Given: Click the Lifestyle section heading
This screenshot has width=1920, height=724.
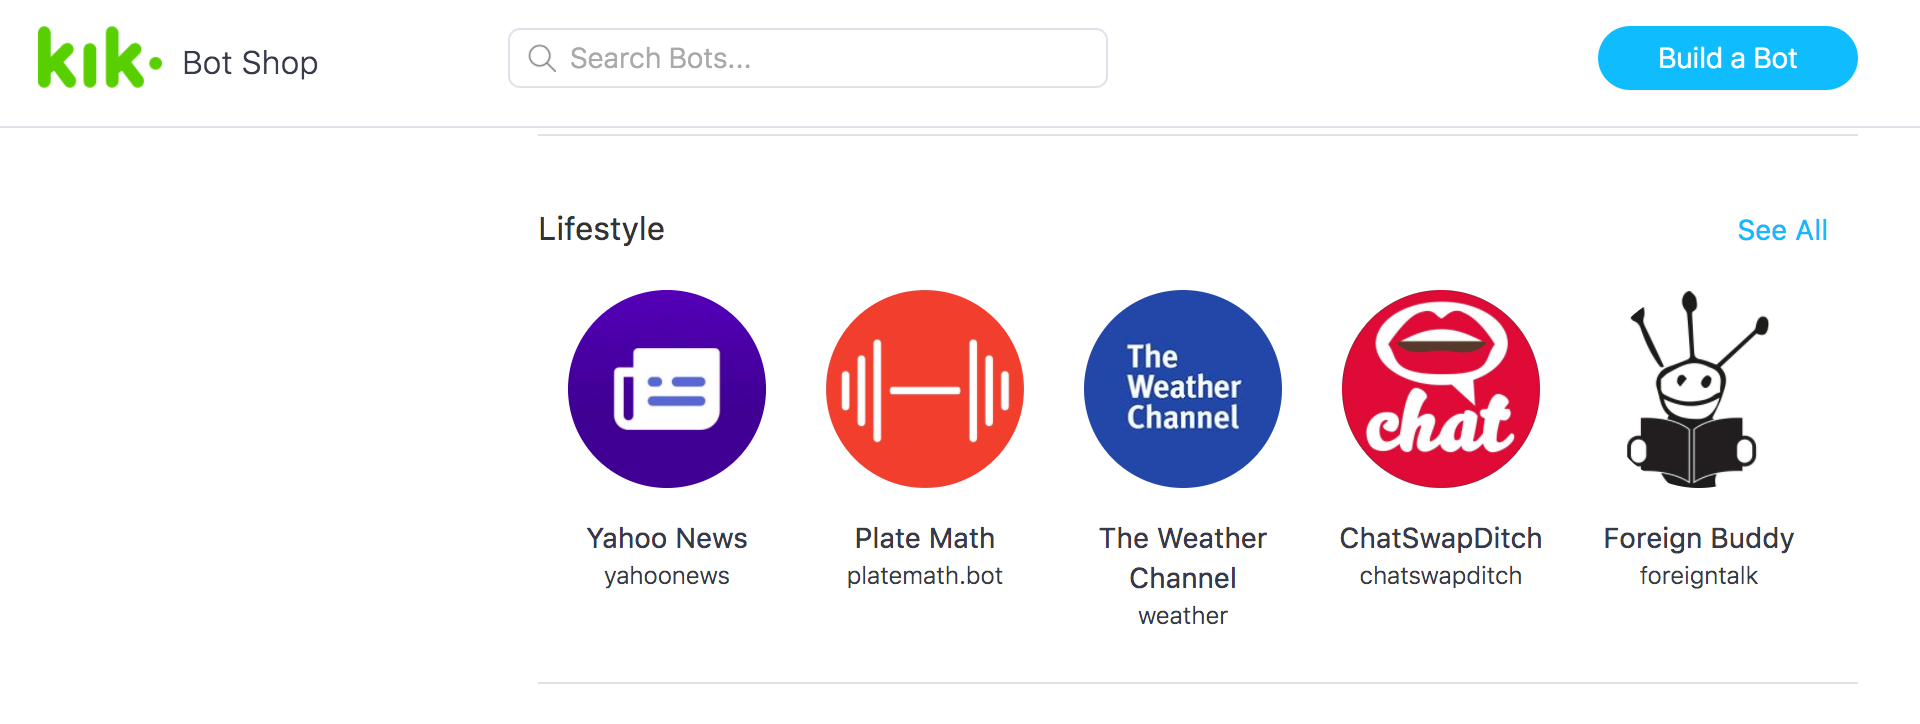Looking at the screenshot, I should [x=601, y=229].
